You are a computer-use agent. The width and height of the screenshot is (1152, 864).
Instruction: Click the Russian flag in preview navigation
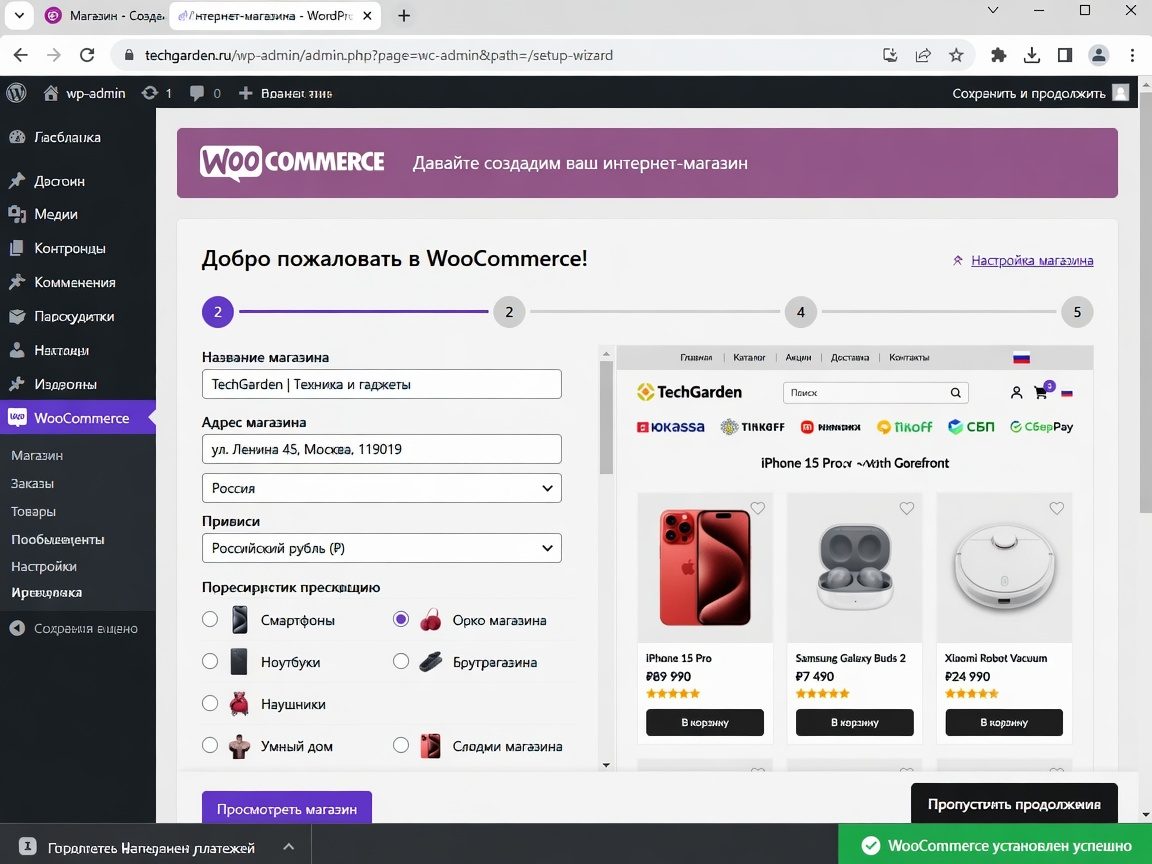click(x=1021, y=358)
